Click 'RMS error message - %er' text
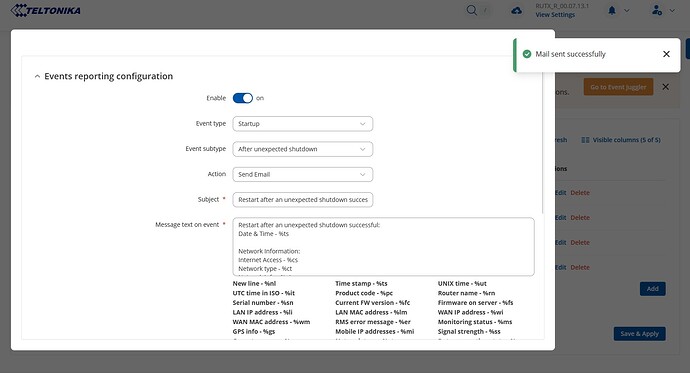Screen dimensions: 690x373 pos(373,322)
